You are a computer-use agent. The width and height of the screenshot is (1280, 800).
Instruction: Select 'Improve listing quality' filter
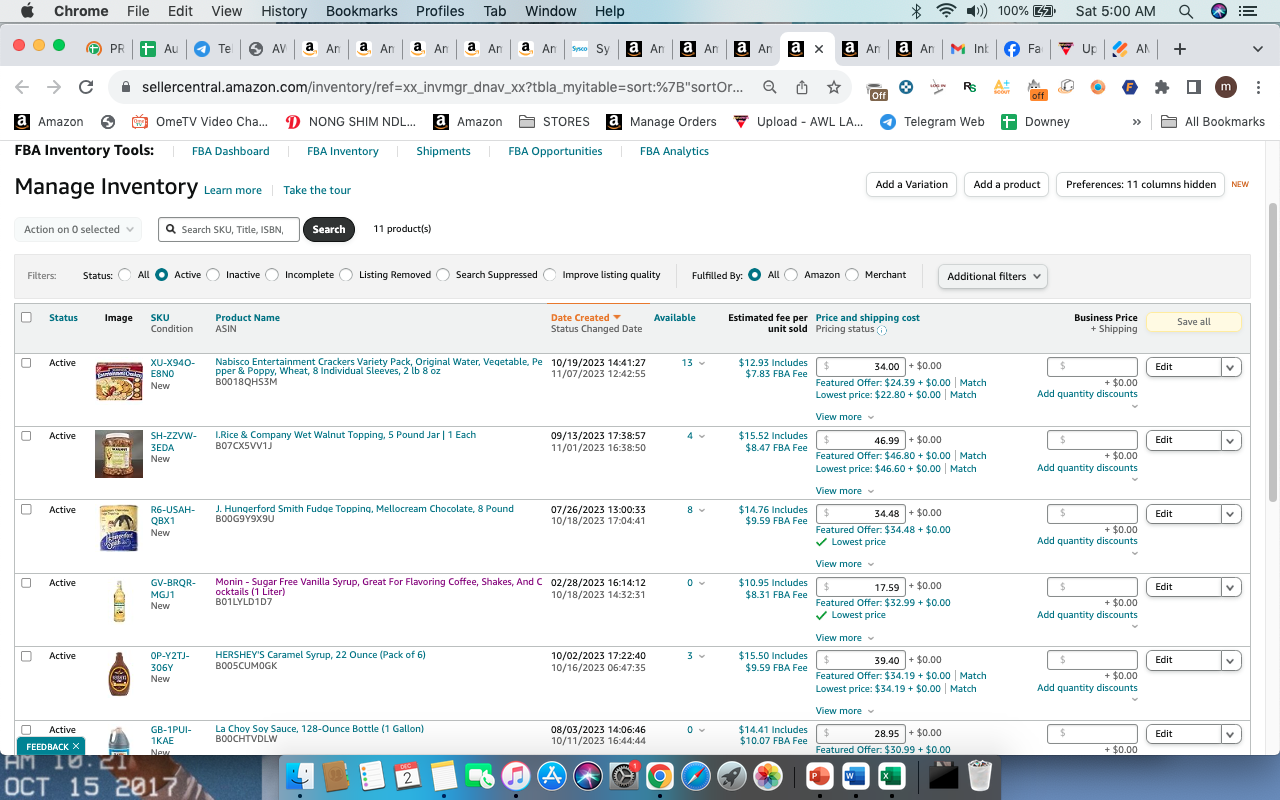pos(549,275)
